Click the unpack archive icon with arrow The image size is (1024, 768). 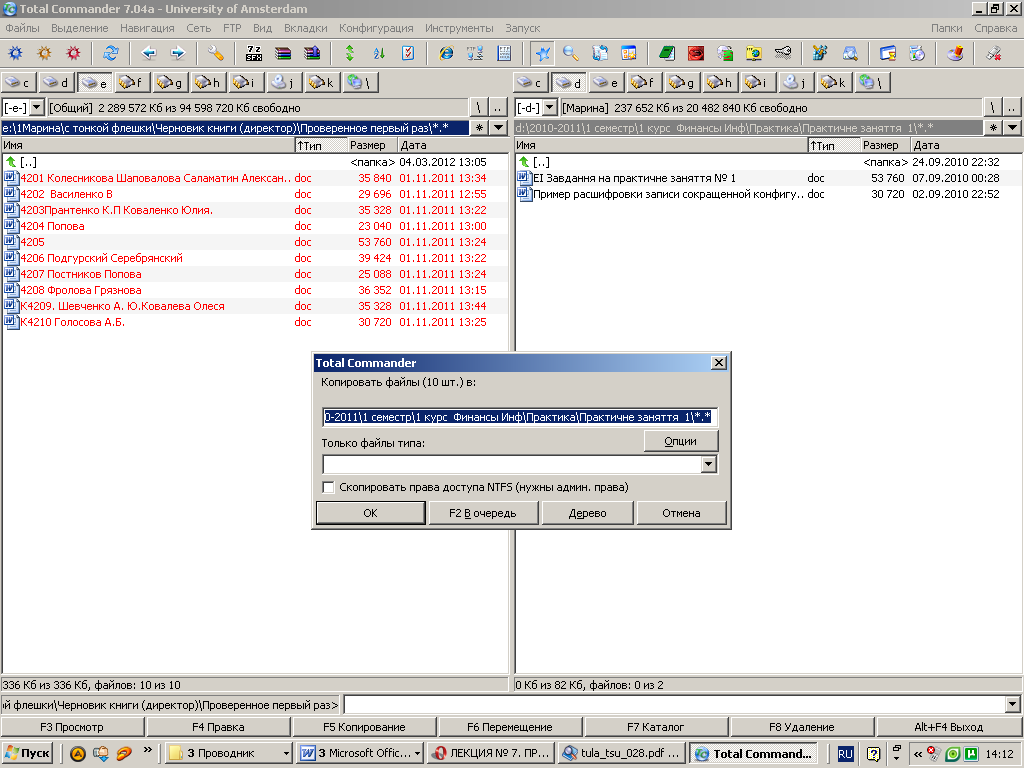(312, 54)
